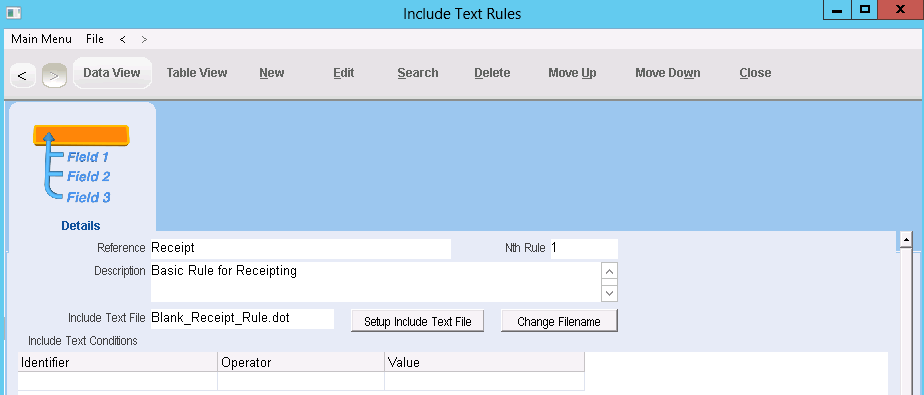
Task: Click Setup Include Text File button
Action: (417, 321)
